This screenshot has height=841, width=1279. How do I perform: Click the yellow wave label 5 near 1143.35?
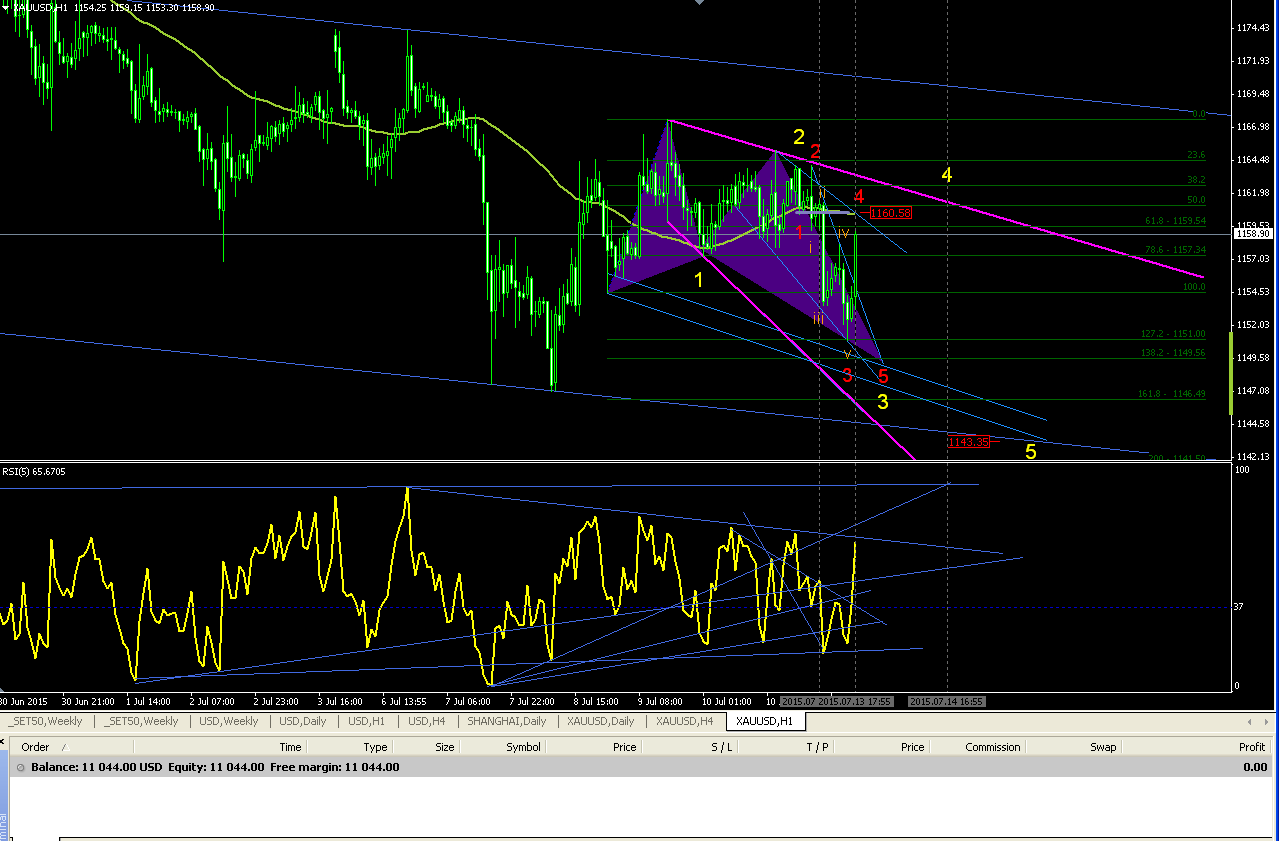coord(1031,452)
